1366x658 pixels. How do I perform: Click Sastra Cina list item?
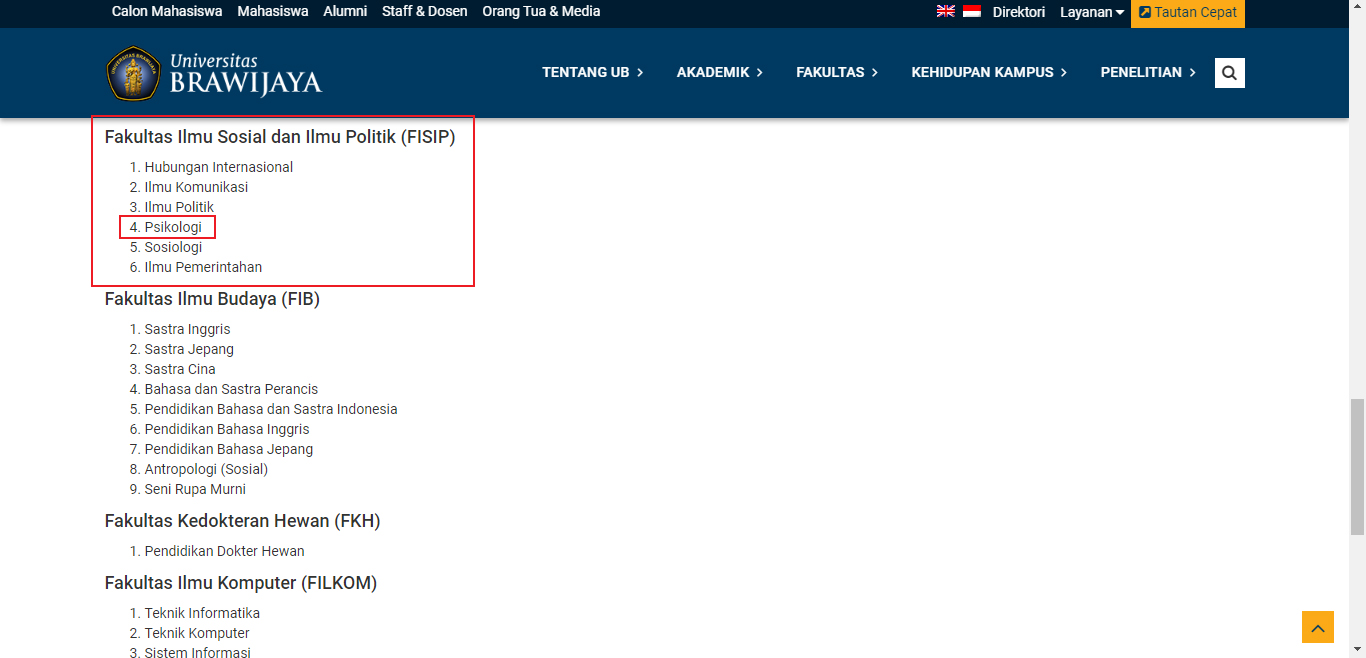(180, 369)
